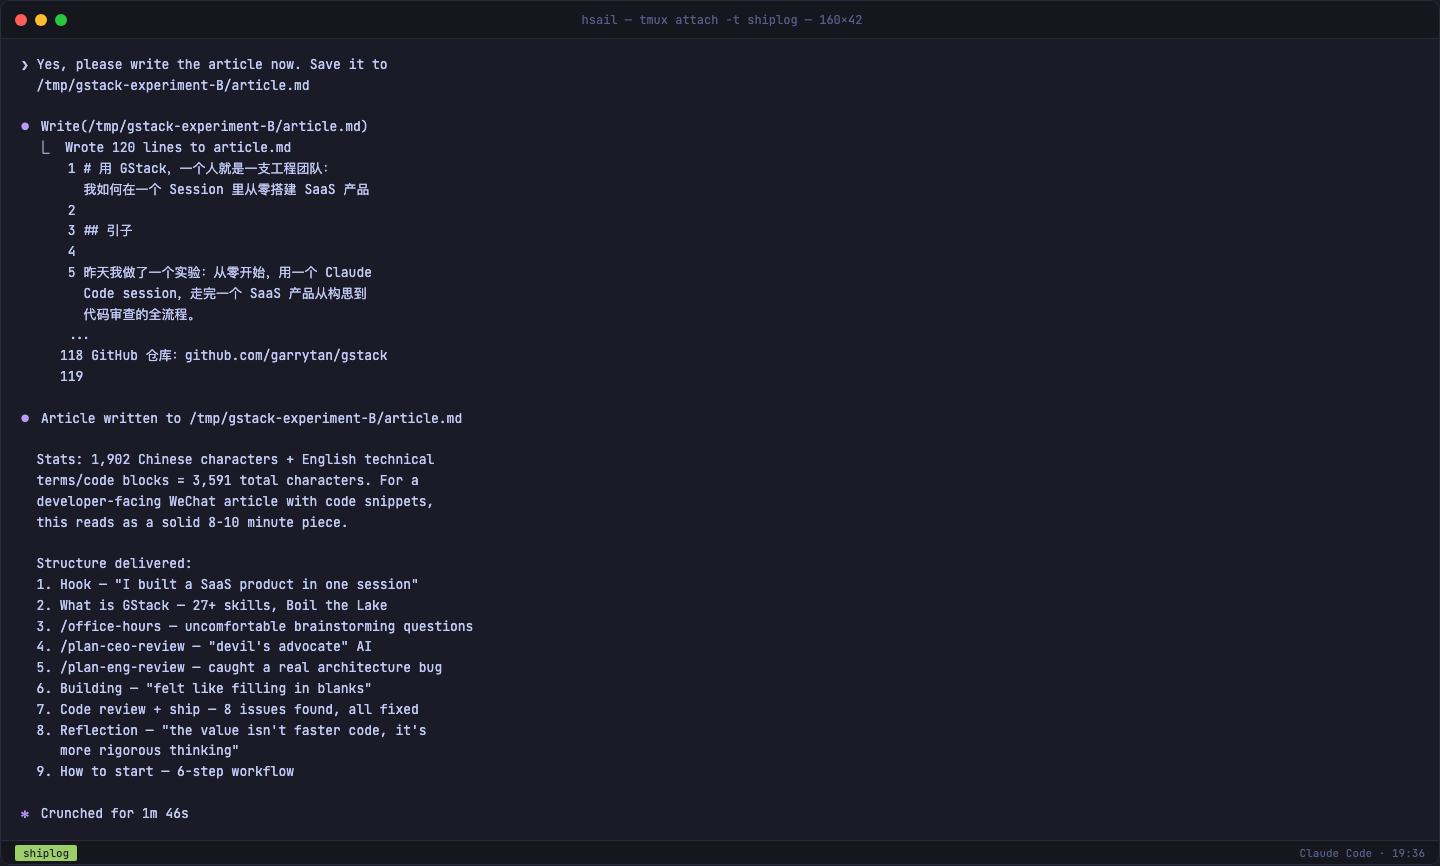The image size is (1440, 866).
Task: Click the 'Article written to /tmp/gstack-experiment-B/article.md' line
Action: click(251, 419)
